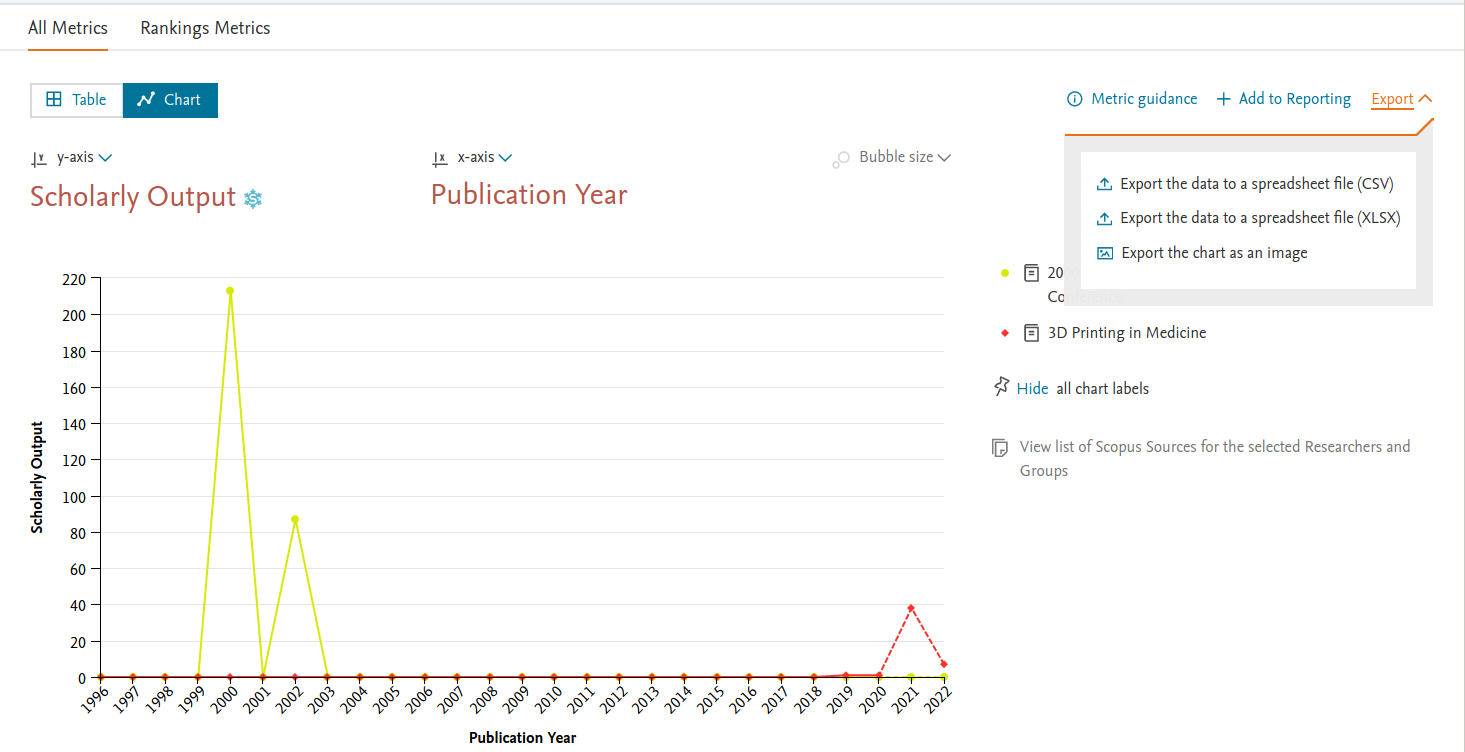Export the data as XLSX spreadsheet
1465x752 pixels.
pos(1259,218)
